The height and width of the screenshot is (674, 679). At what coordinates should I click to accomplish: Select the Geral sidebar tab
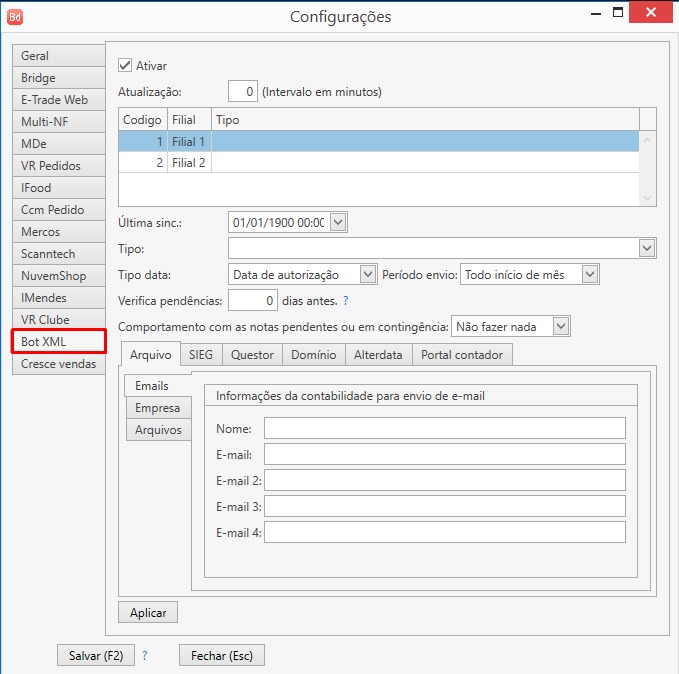[x=59, y=56]
